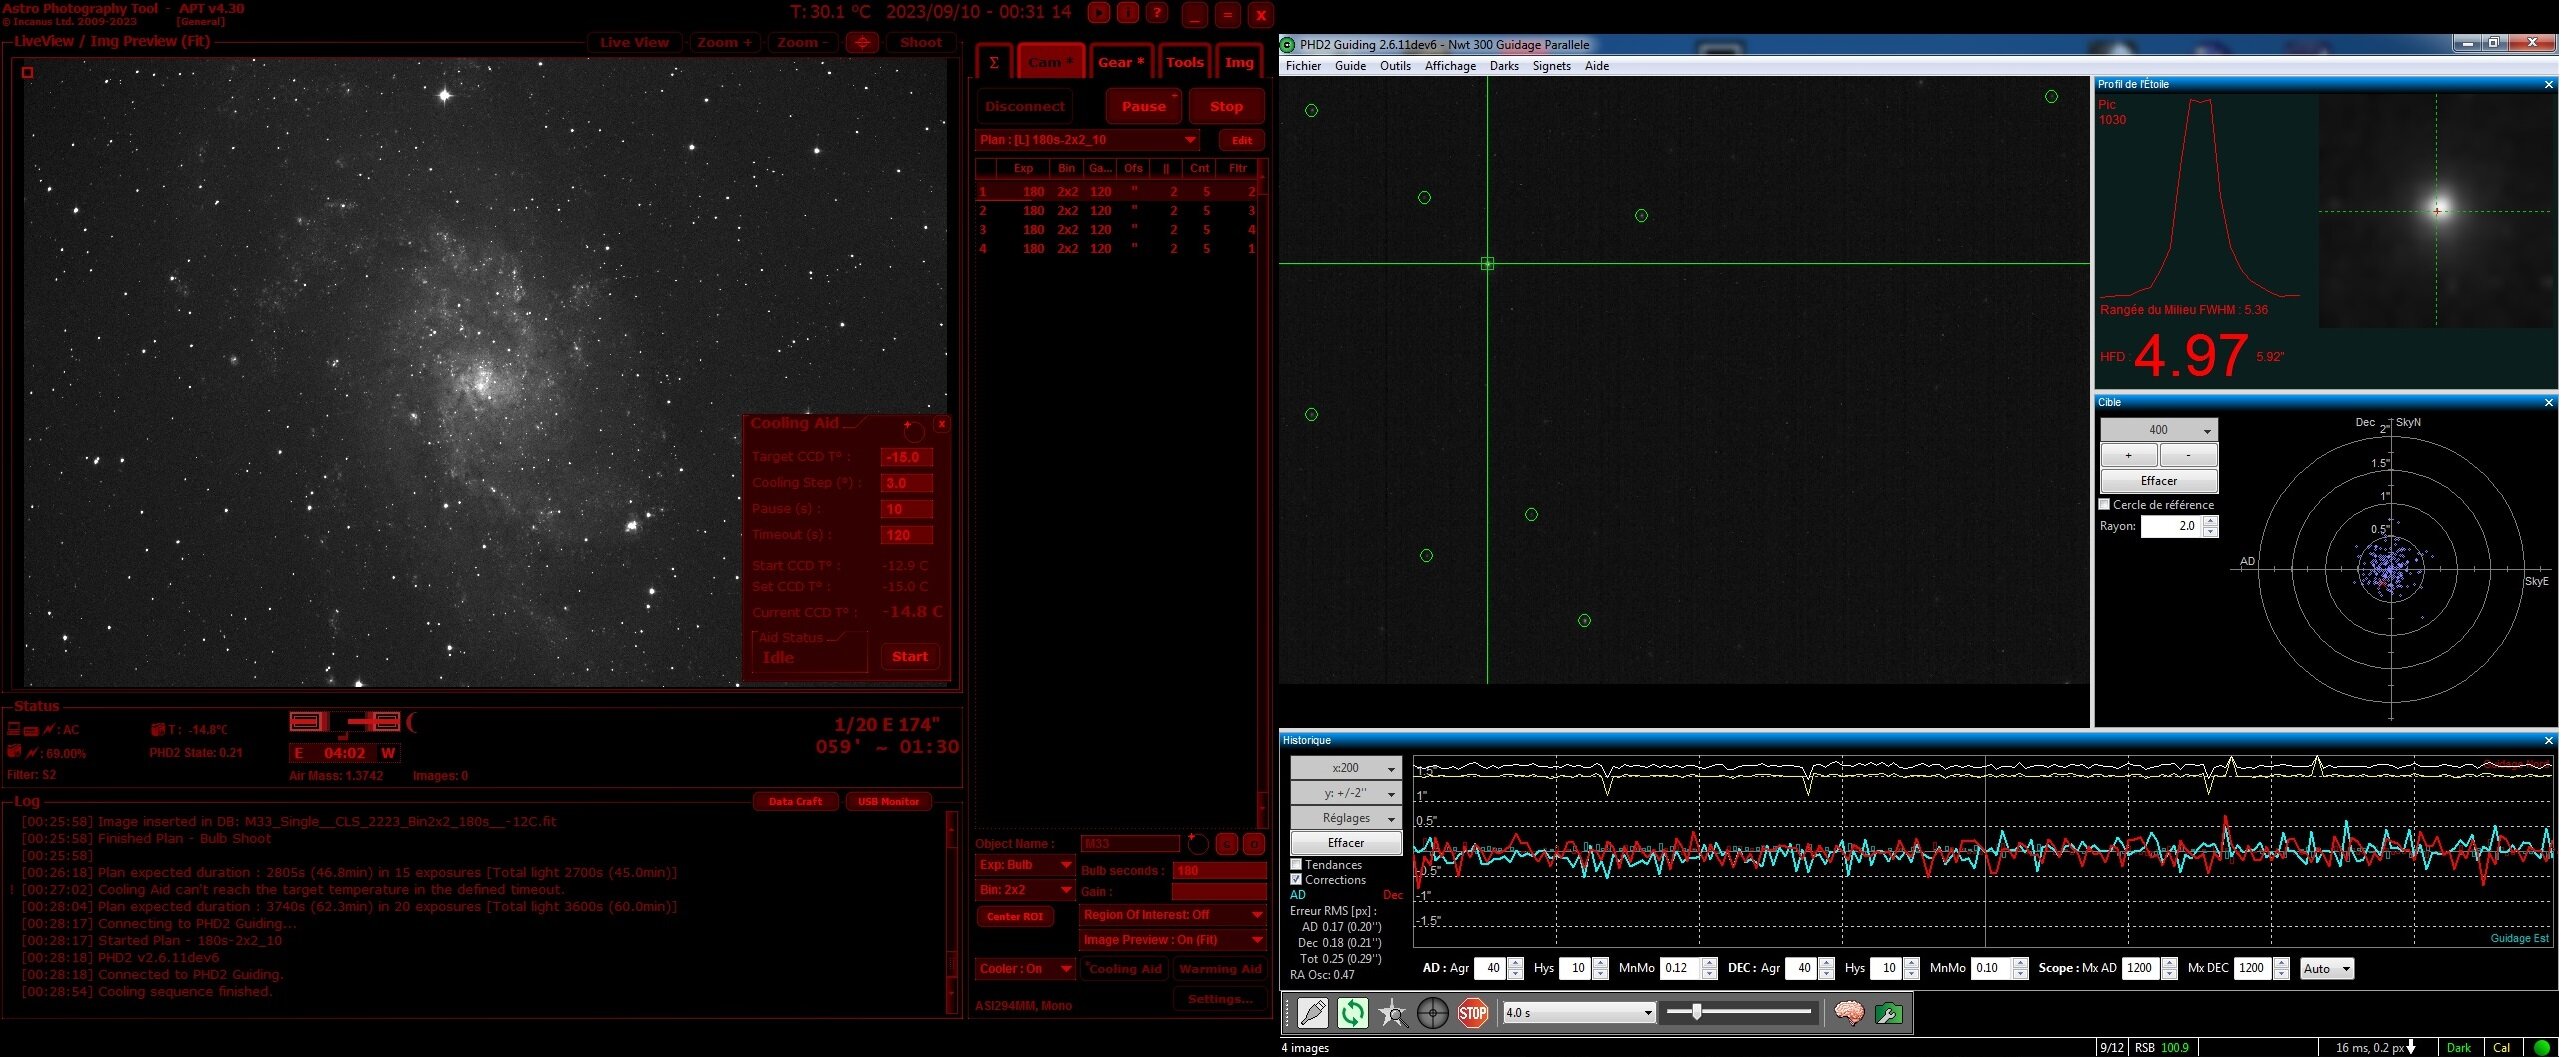This screenshot has width=2561, height=1057.
Task: Open PHD2 camera settings wrench icon
Action: (x=1888, y=1013)
